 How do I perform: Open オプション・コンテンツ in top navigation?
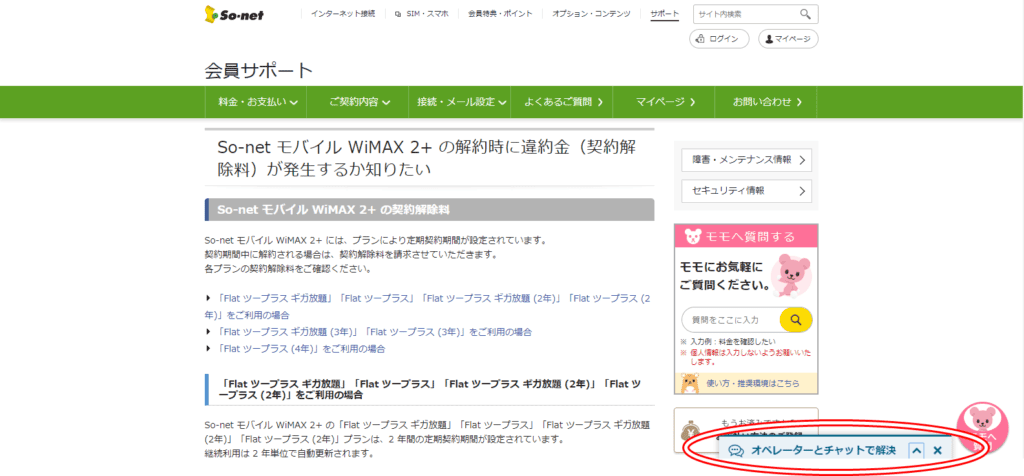pos(591,14)
